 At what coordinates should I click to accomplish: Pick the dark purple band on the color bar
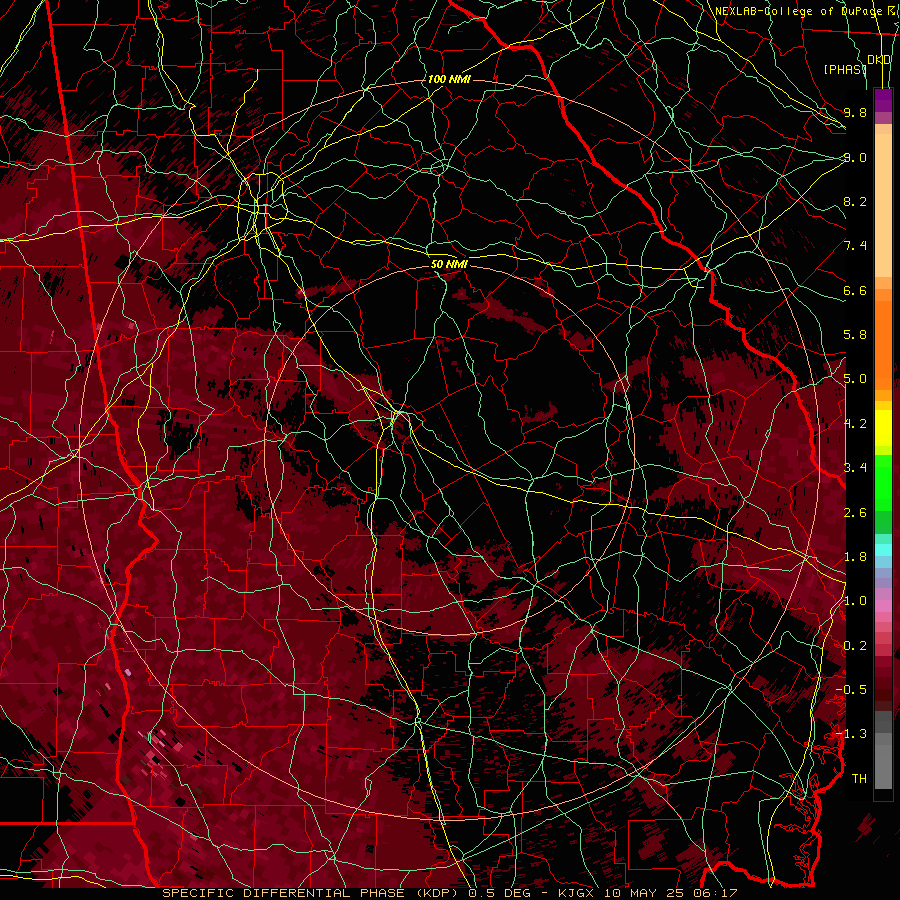tap(883, 100)
